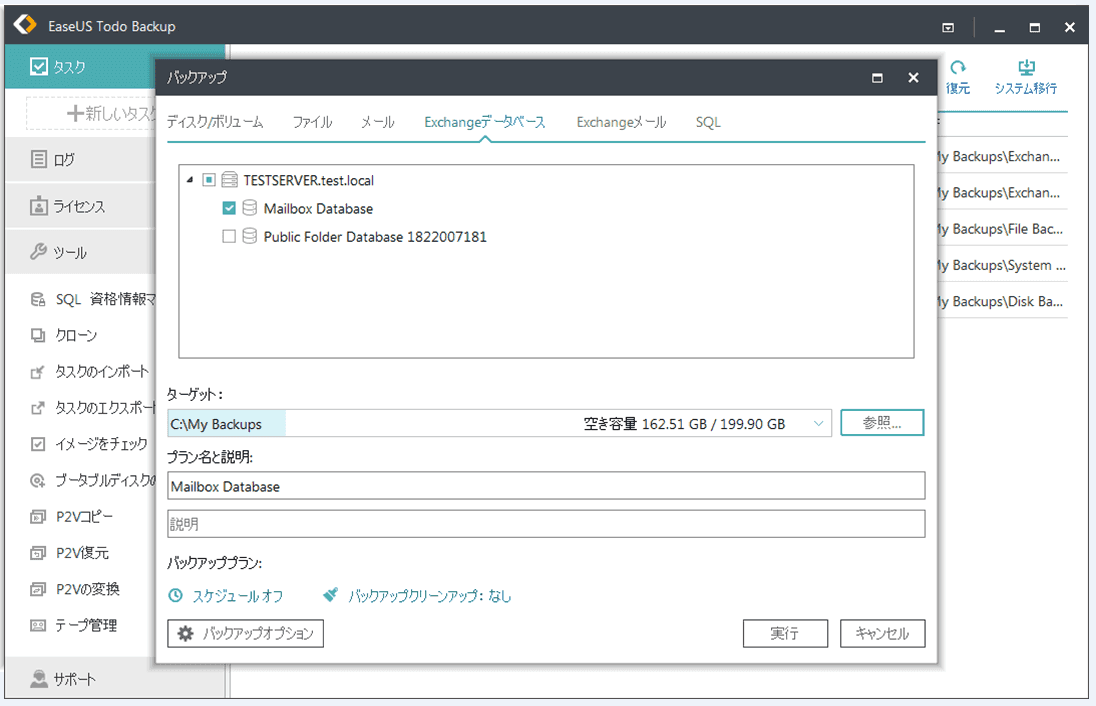Screen dimensions: 1096x706
Task: Click the plan name field Mailbox Database
Action: tap(546, 486)
